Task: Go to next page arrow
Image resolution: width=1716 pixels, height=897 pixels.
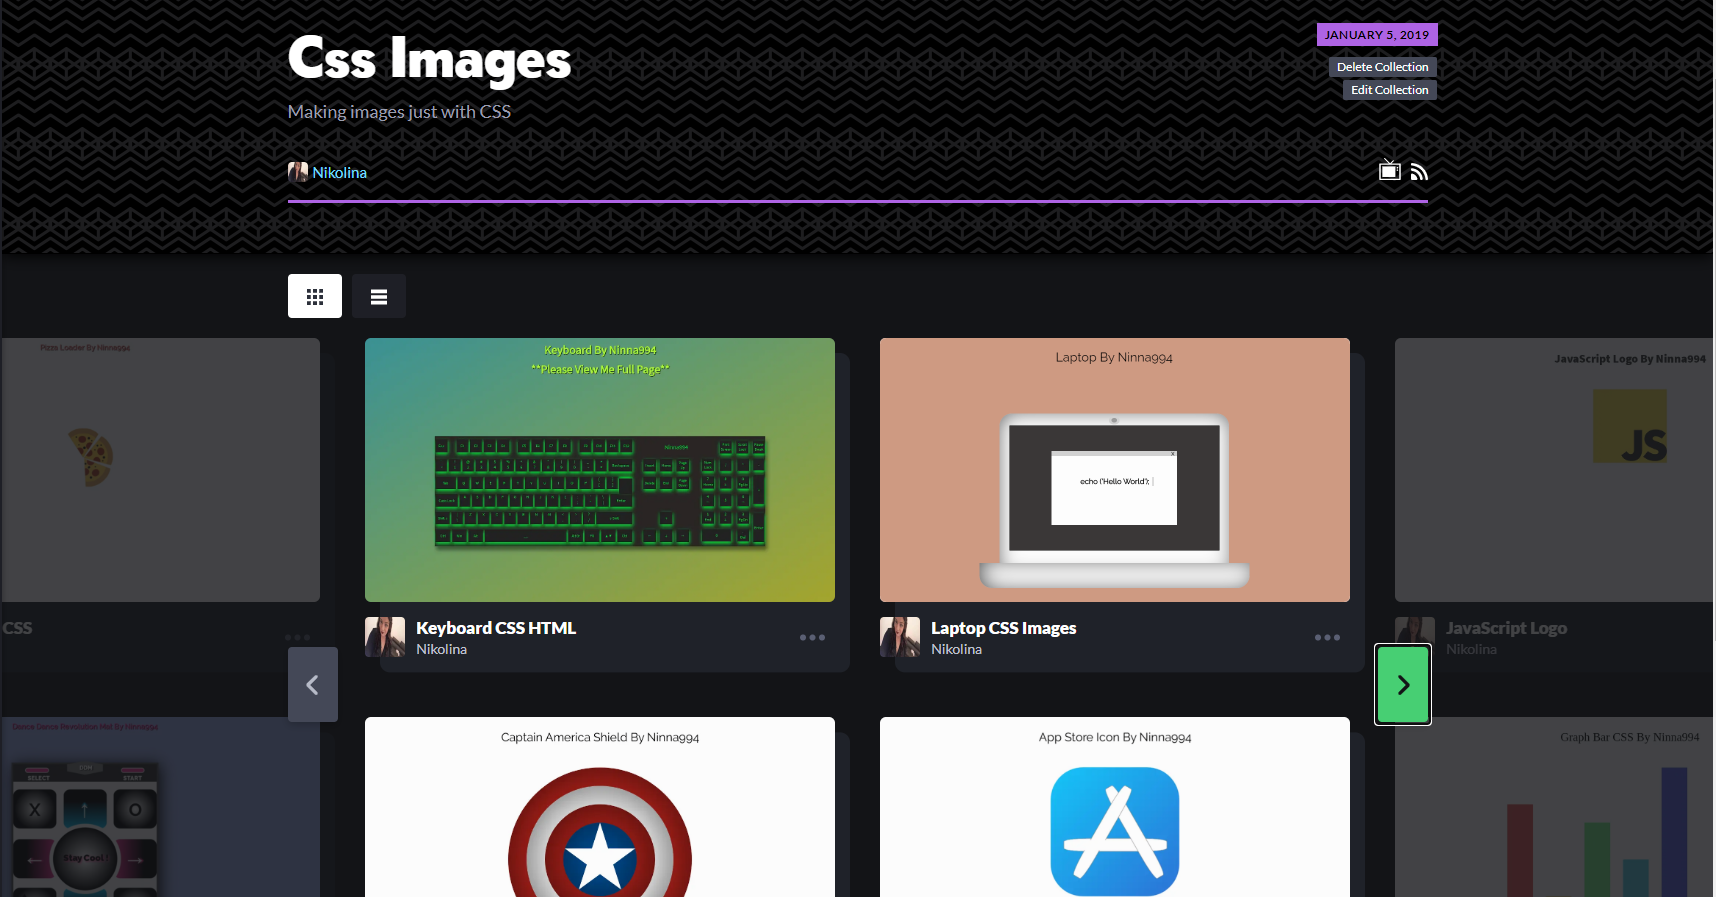Action: (1403, 685)
